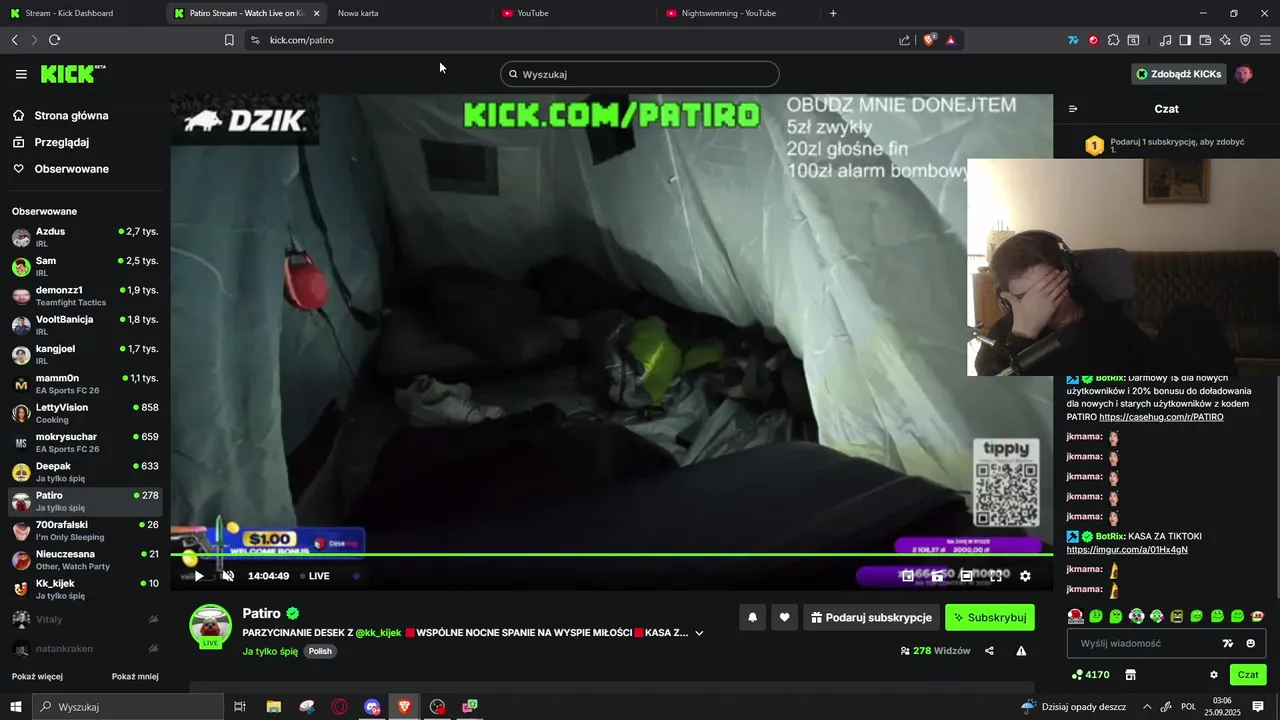Screen dimensions: 1280x720
Task: Click Pokaż więcej in sidebar
Action: 37,677
